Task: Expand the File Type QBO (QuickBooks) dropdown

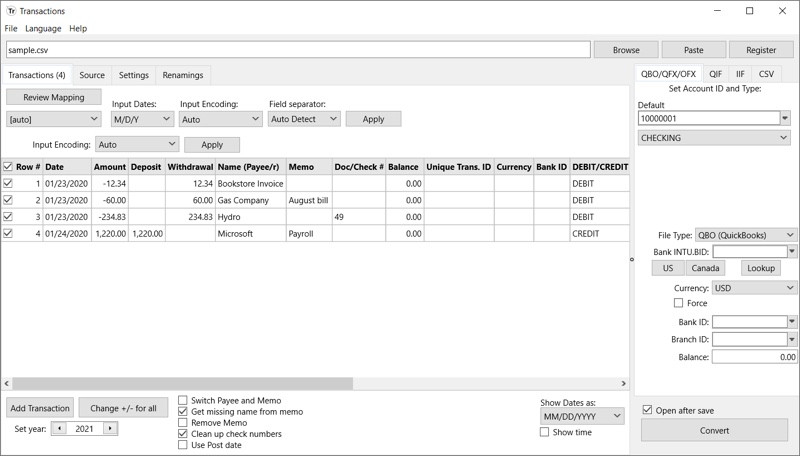Action: [x=745, y=235]
